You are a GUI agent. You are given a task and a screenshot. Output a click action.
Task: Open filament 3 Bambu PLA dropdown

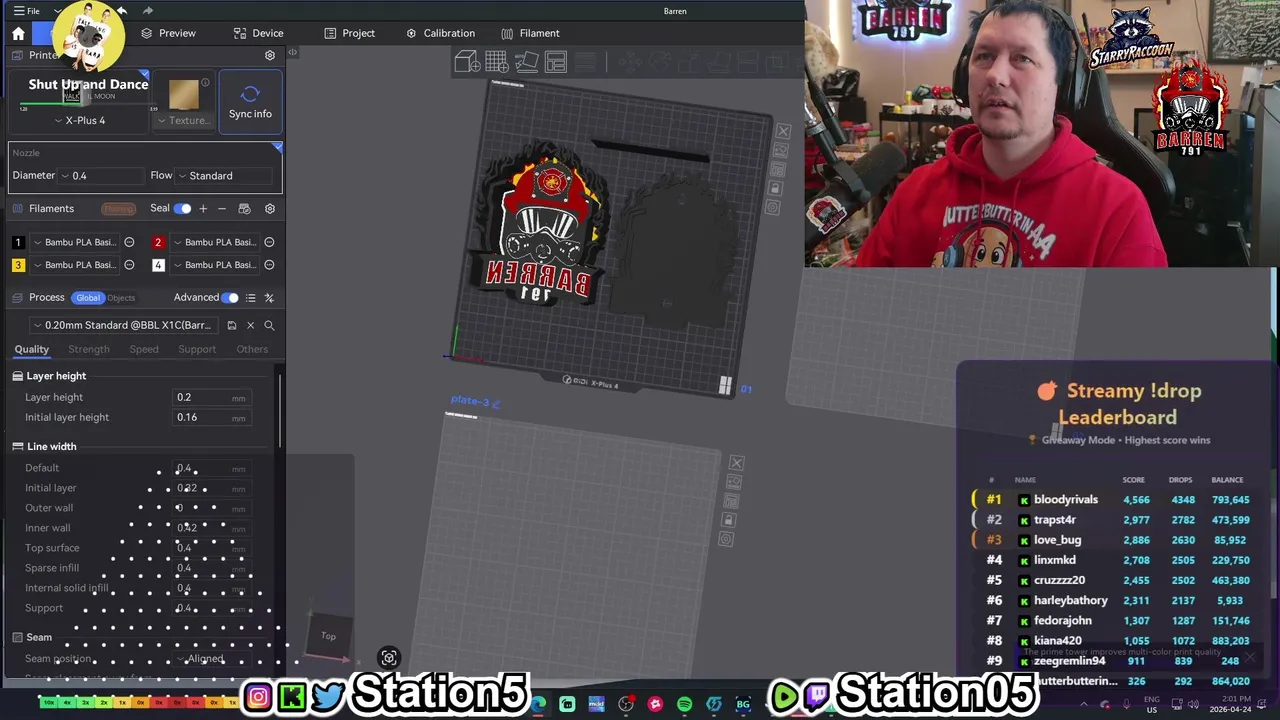point(76,265)
